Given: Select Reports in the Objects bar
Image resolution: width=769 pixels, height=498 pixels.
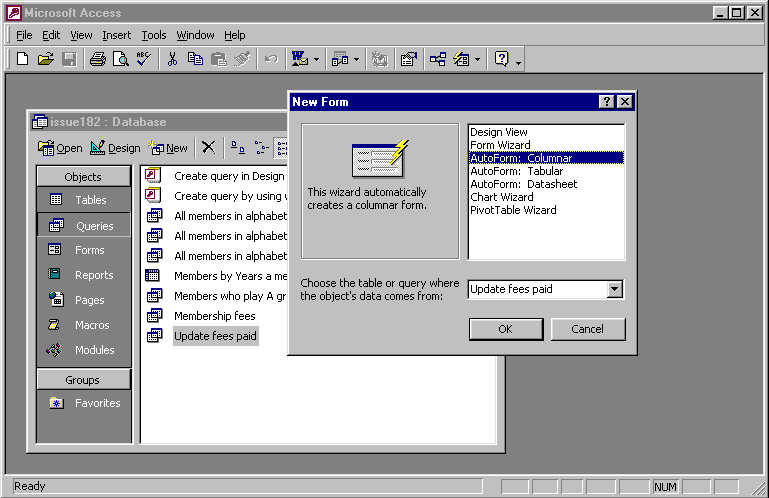Looking at the screenshot, I should click(83, 275).
